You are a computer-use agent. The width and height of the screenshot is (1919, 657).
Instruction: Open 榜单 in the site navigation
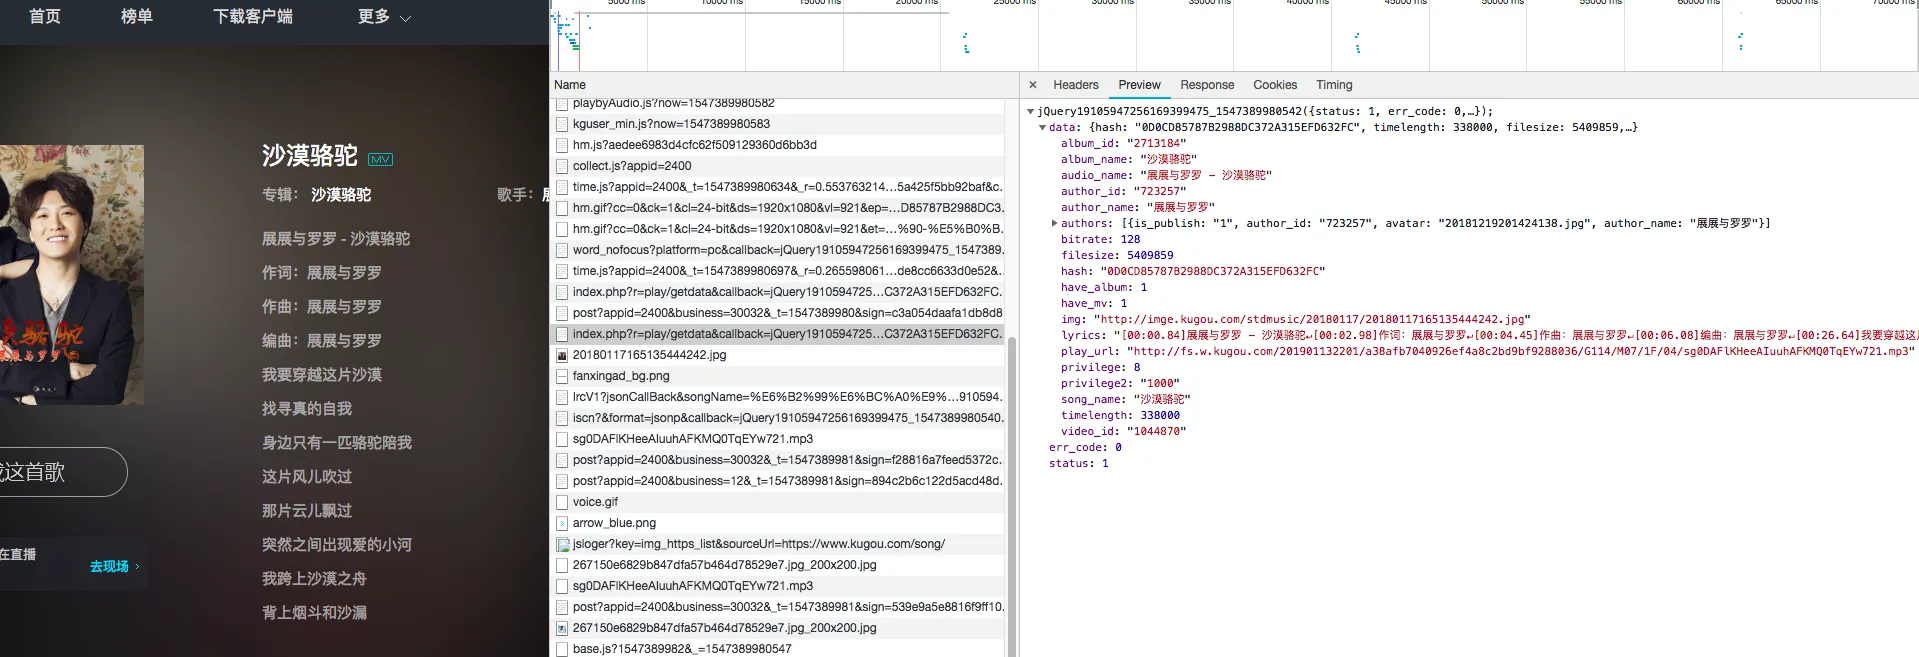[137, 17]
